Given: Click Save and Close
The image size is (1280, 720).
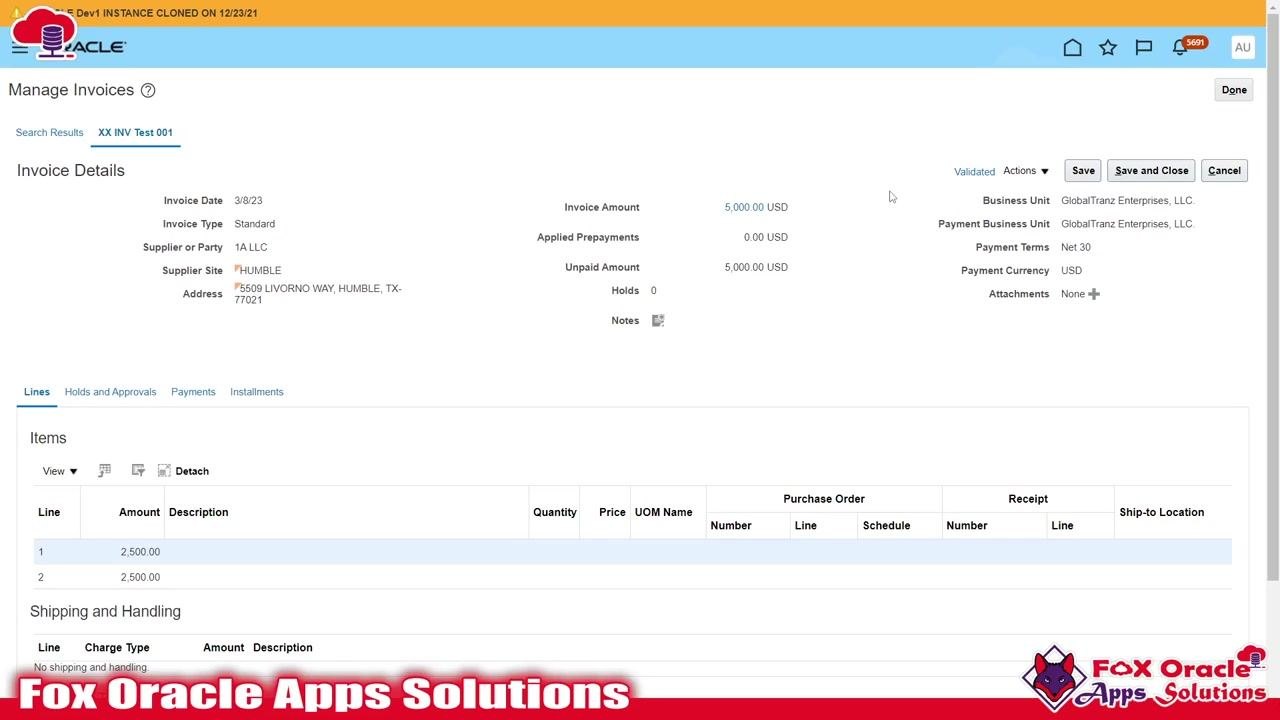Looking at the screenshot, I should click(1151, 171).
